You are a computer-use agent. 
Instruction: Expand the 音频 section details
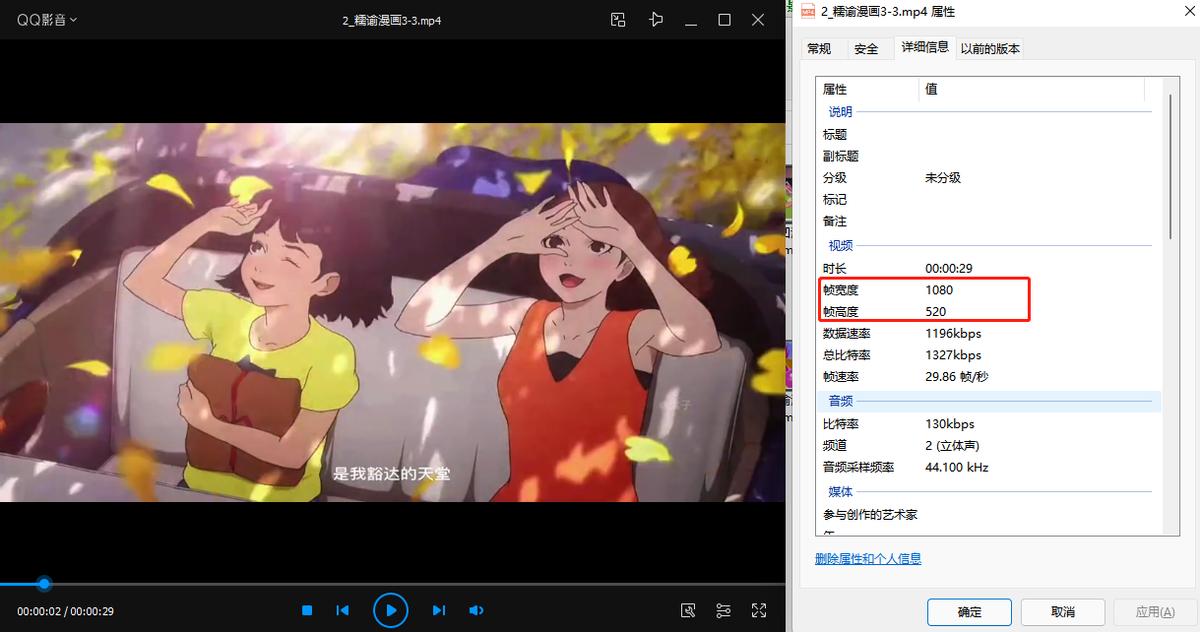coord(840,400)
